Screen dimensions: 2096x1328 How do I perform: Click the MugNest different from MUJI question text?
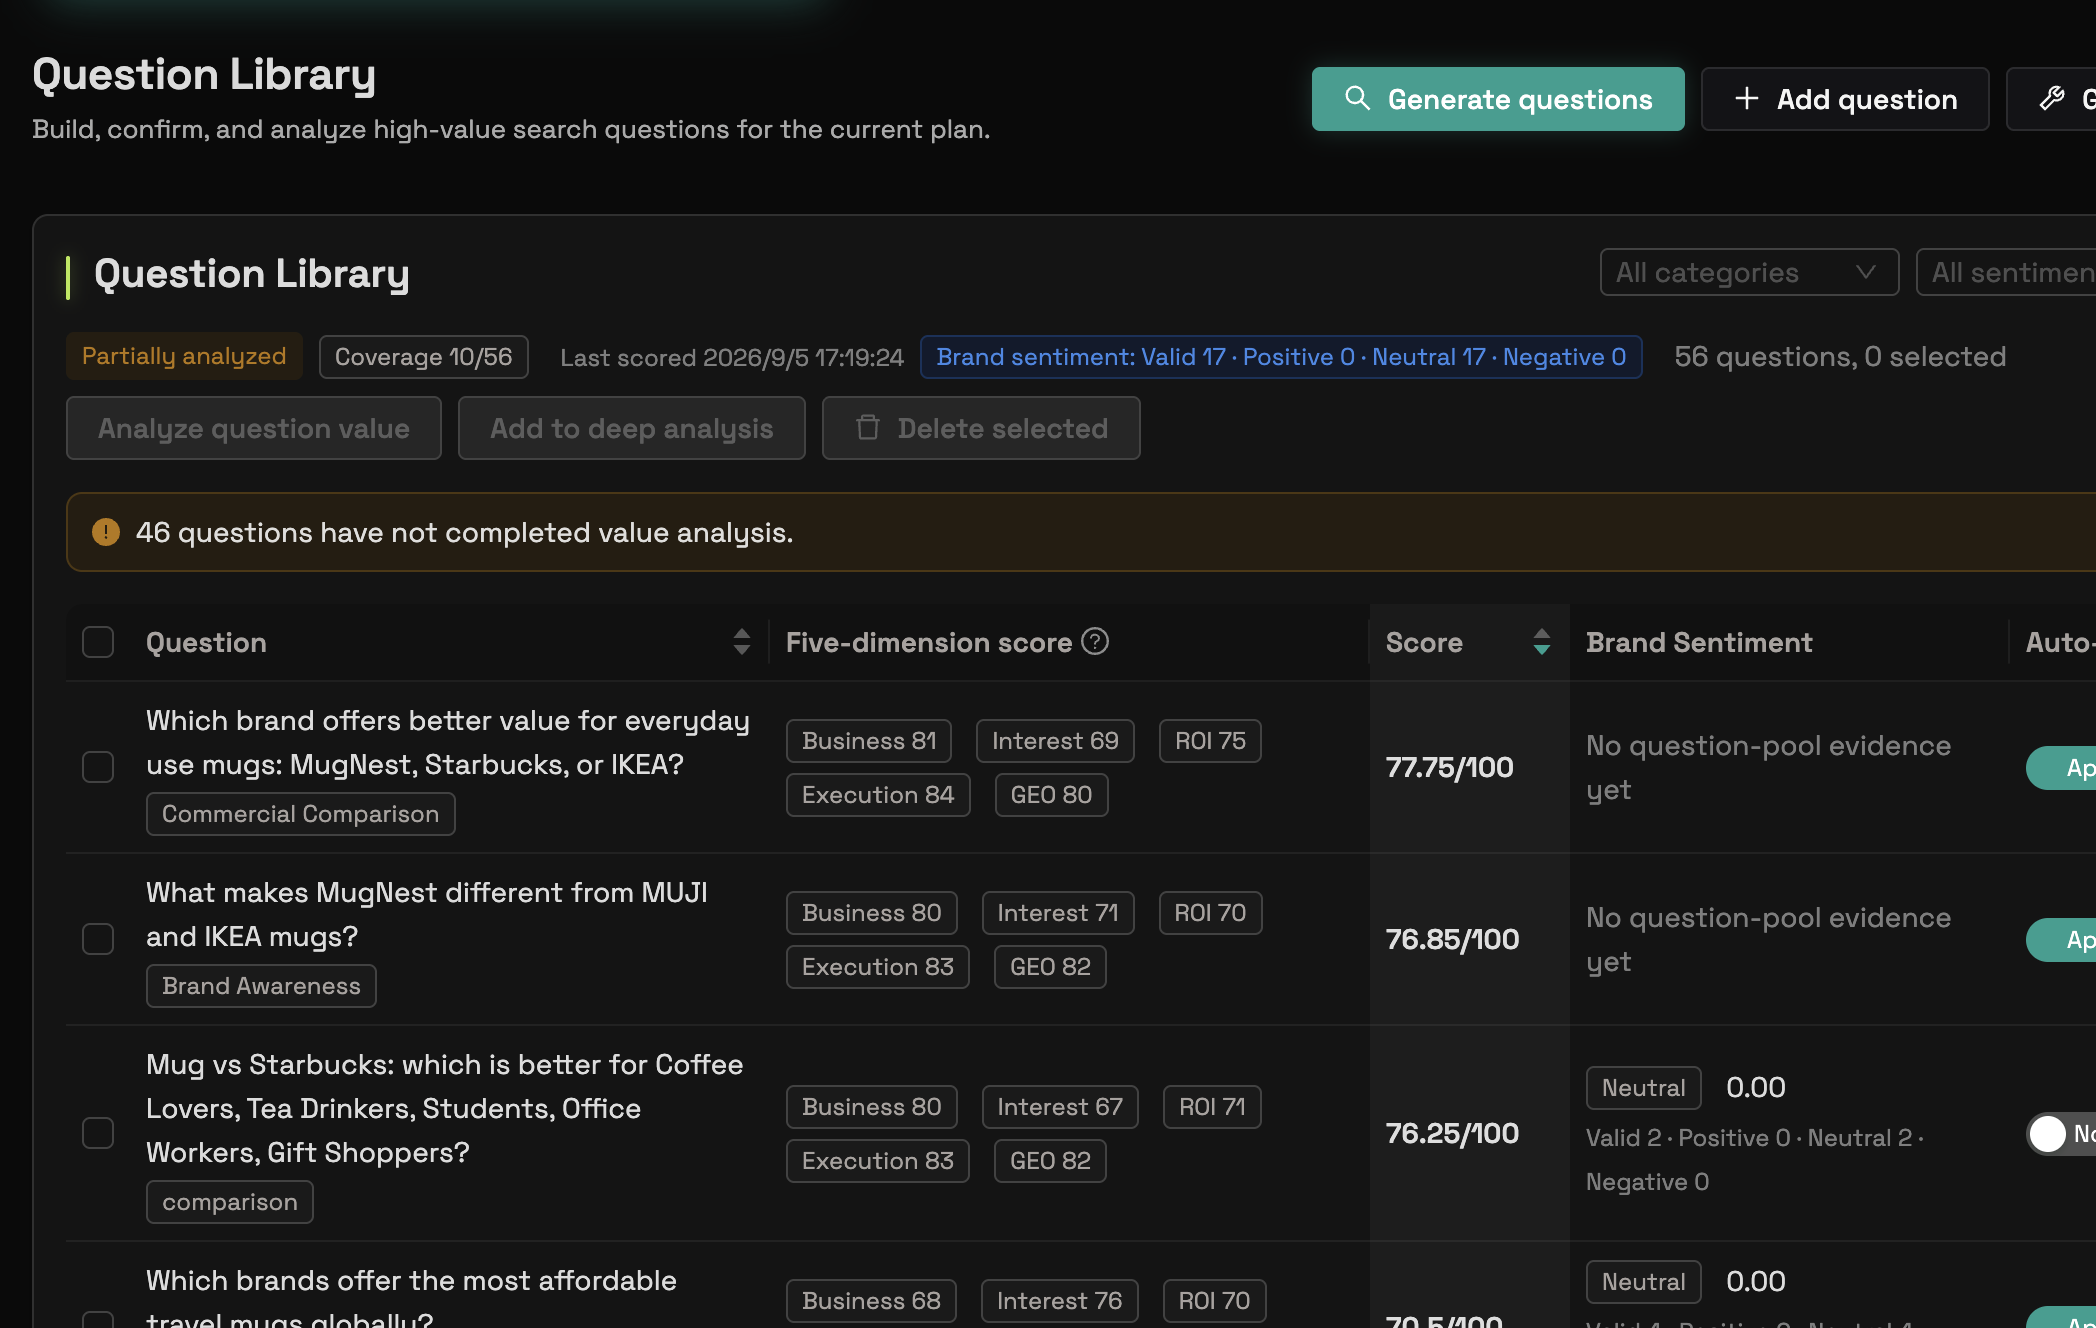click(427, 914)
